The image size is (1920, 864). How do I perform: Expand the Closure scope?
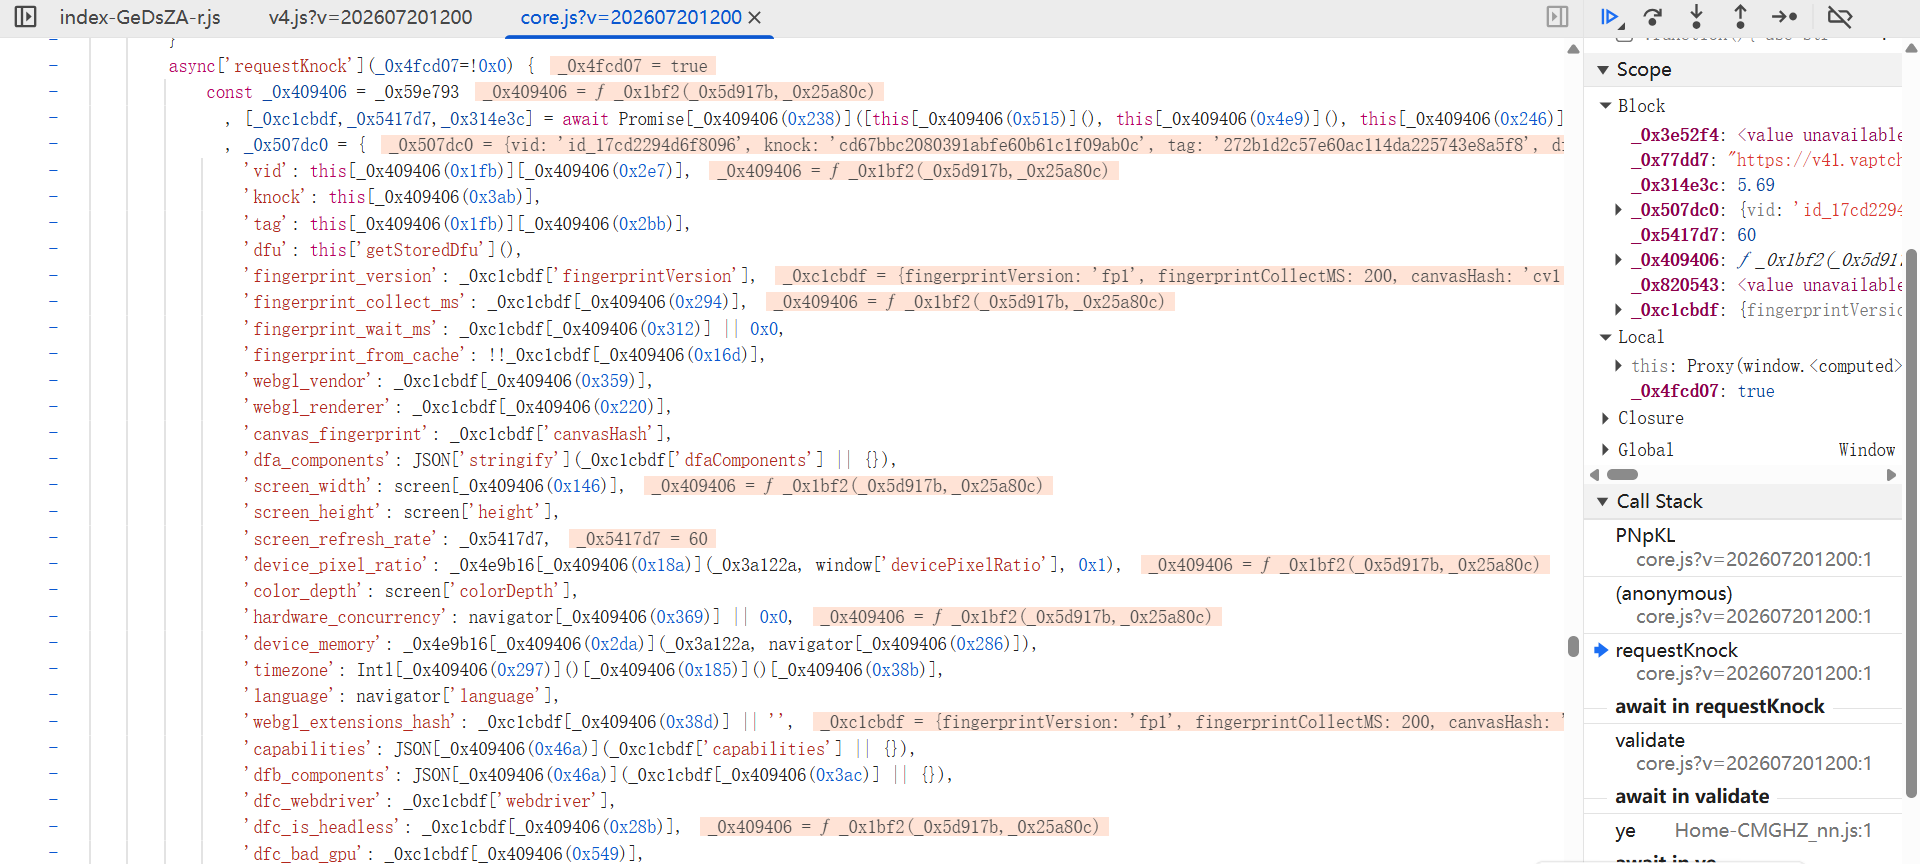pos(1606,418)
